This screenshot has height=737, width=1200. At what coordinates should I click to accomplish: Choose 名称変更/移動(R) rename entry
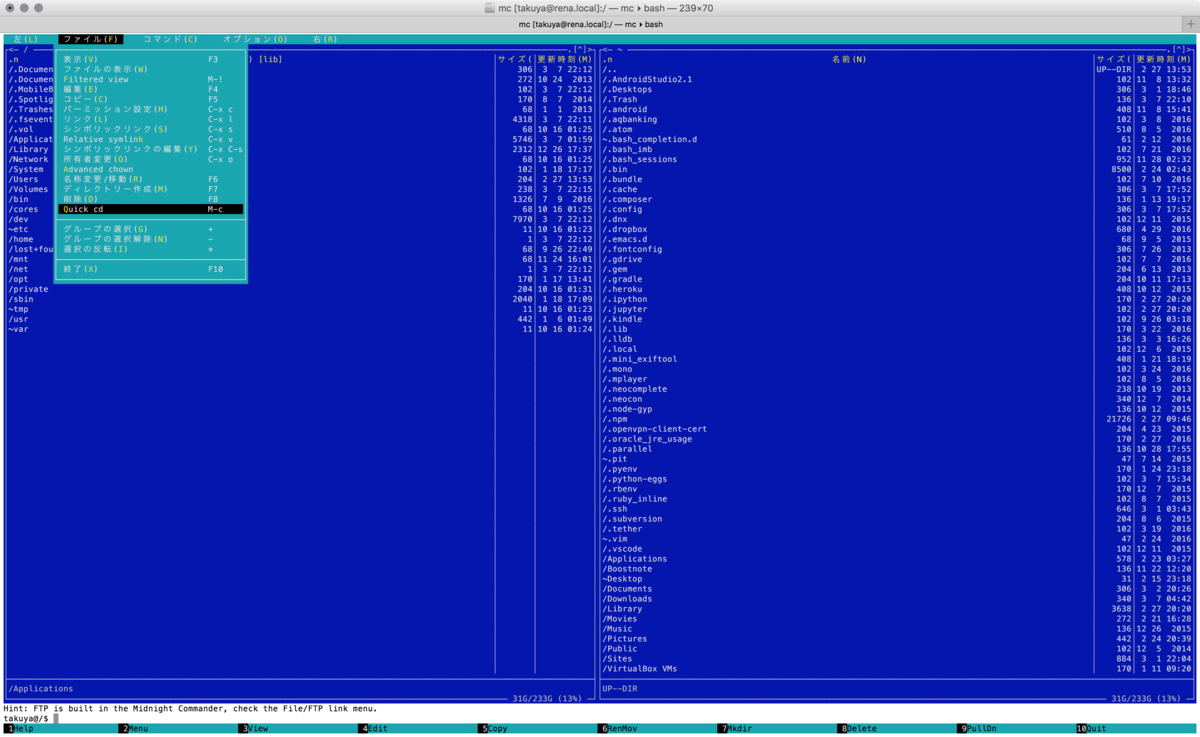pos(150,179)
